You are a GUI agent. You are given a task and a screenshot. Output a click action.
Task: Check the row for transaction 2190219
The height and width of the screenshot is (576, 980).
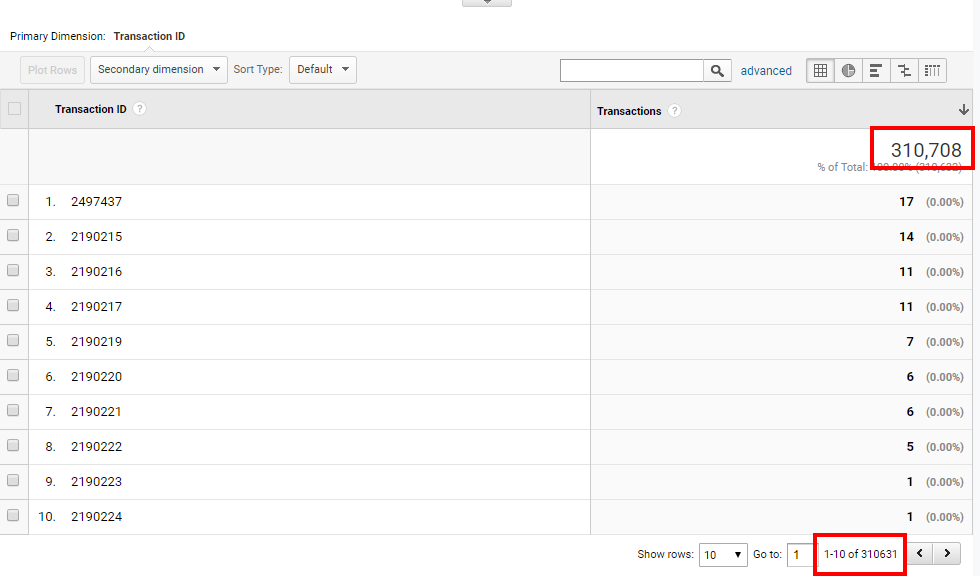pos(13,340)
